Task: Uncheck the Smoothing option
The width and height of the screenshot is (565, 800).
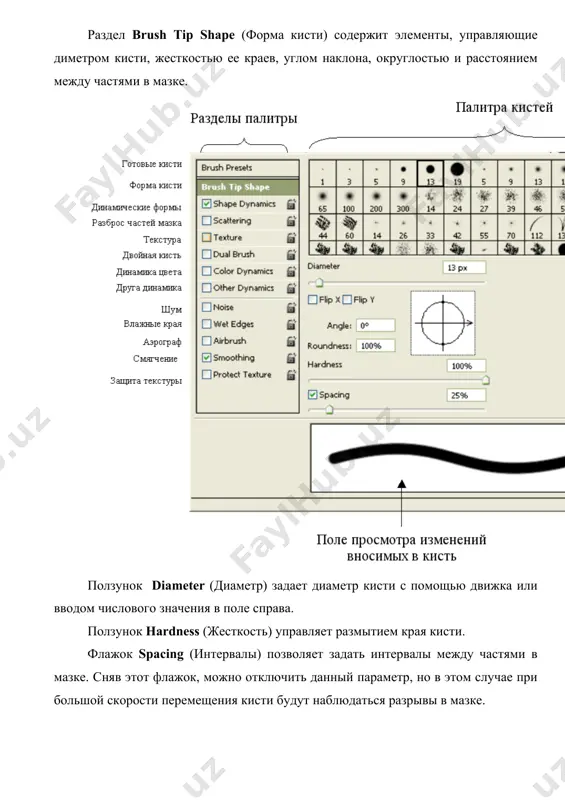Action: pos(206,358)
